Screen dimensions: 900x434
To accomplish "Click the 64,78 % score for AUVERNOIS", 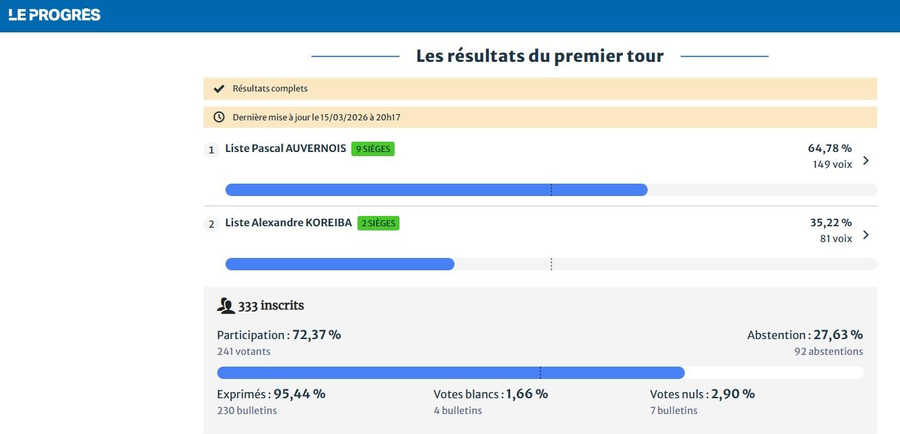I will (x=830, y=148).
